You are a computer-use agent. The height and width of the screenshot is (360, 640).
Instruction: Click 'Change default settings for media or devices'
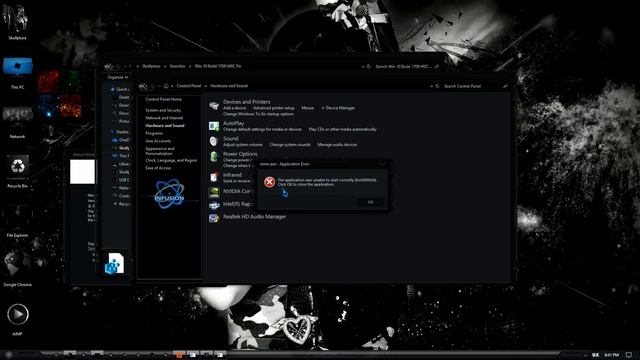point(262,129)
